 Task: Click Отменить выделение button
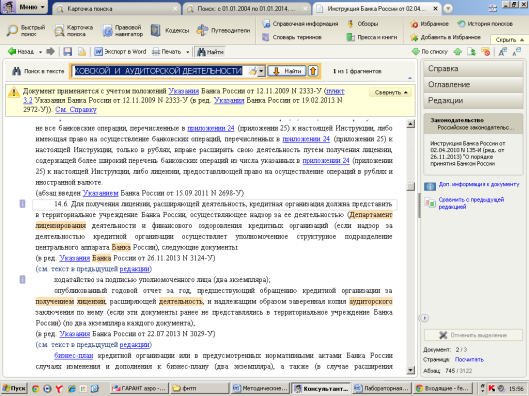pos(473,335)
